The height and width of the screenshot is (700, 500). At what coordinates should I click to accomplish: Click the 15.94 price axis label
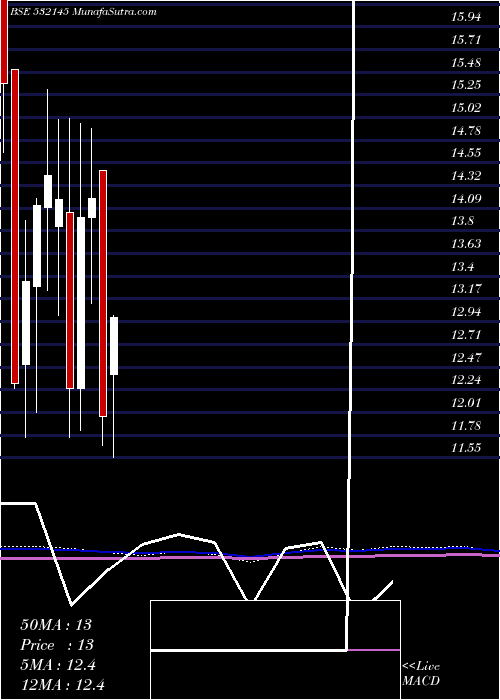pos(466,17)
